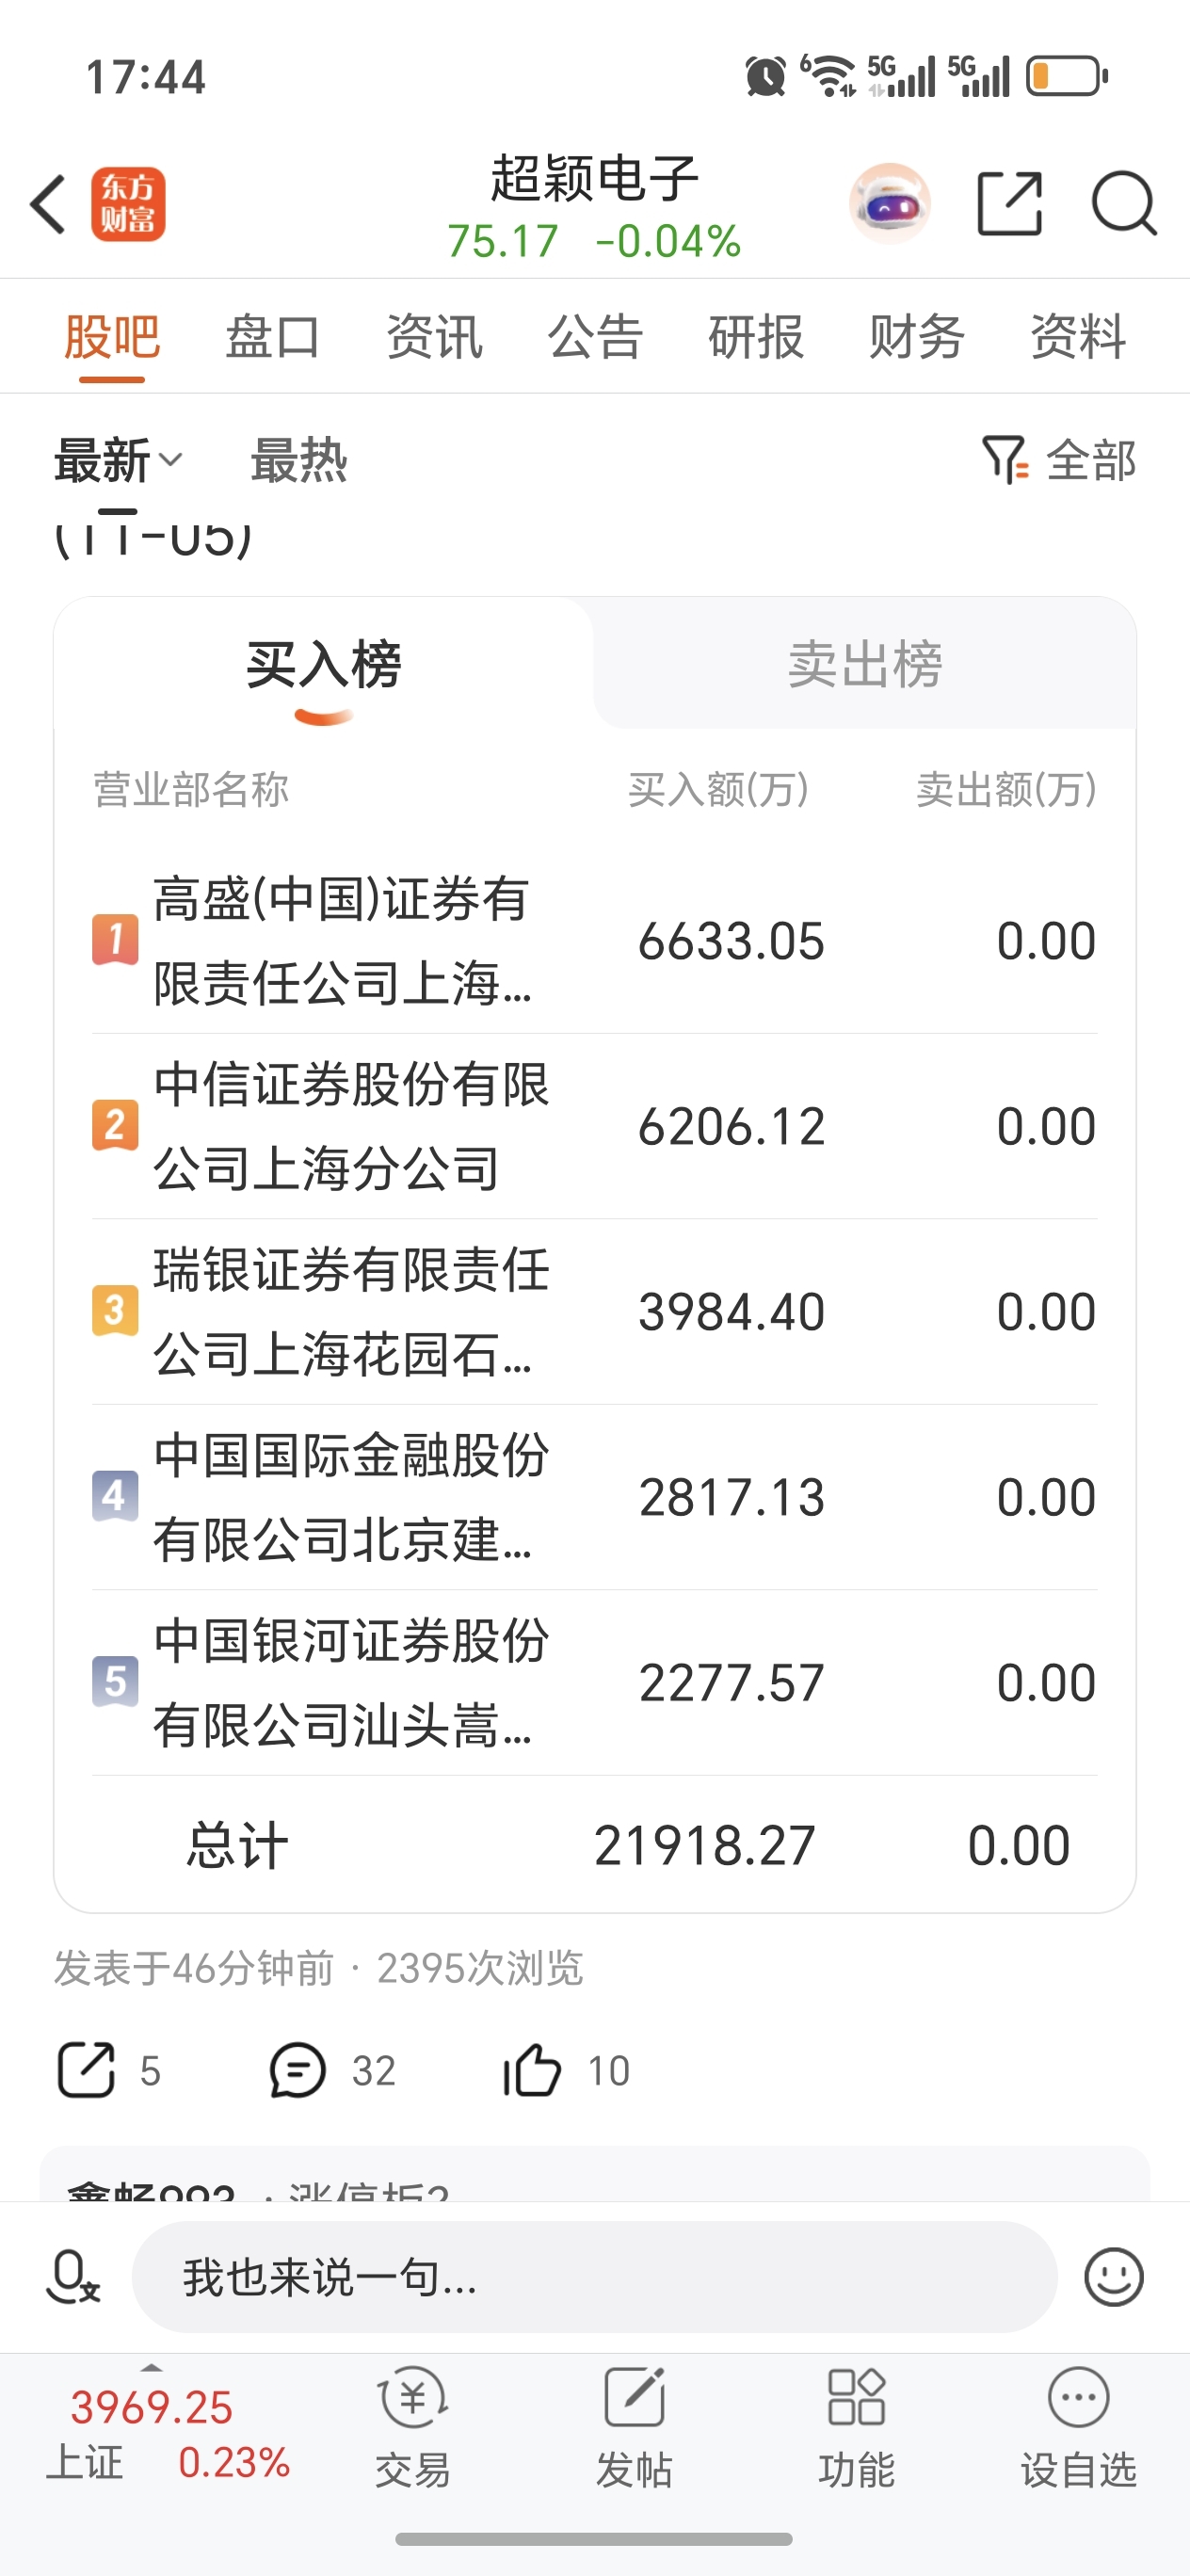Tap the share icon in header
Screen dimensions: 1190x2576
click(x=1009, y=204)
